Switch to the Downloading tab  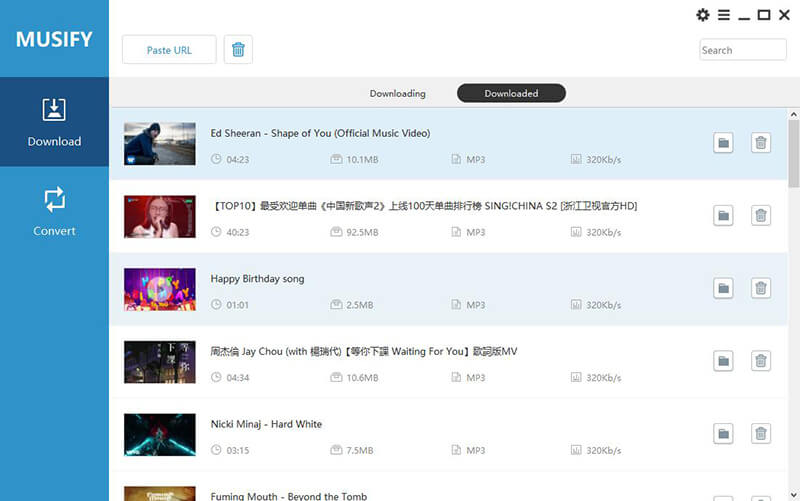tap(397, 93)
